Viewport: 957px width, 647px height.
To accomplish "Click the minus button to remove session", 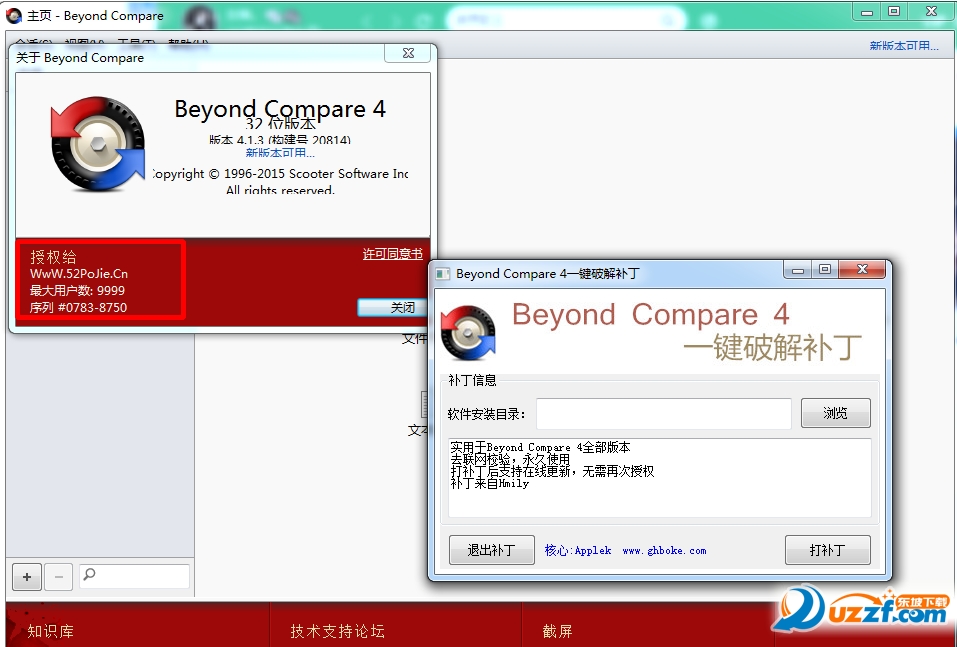I will [59, 577].
